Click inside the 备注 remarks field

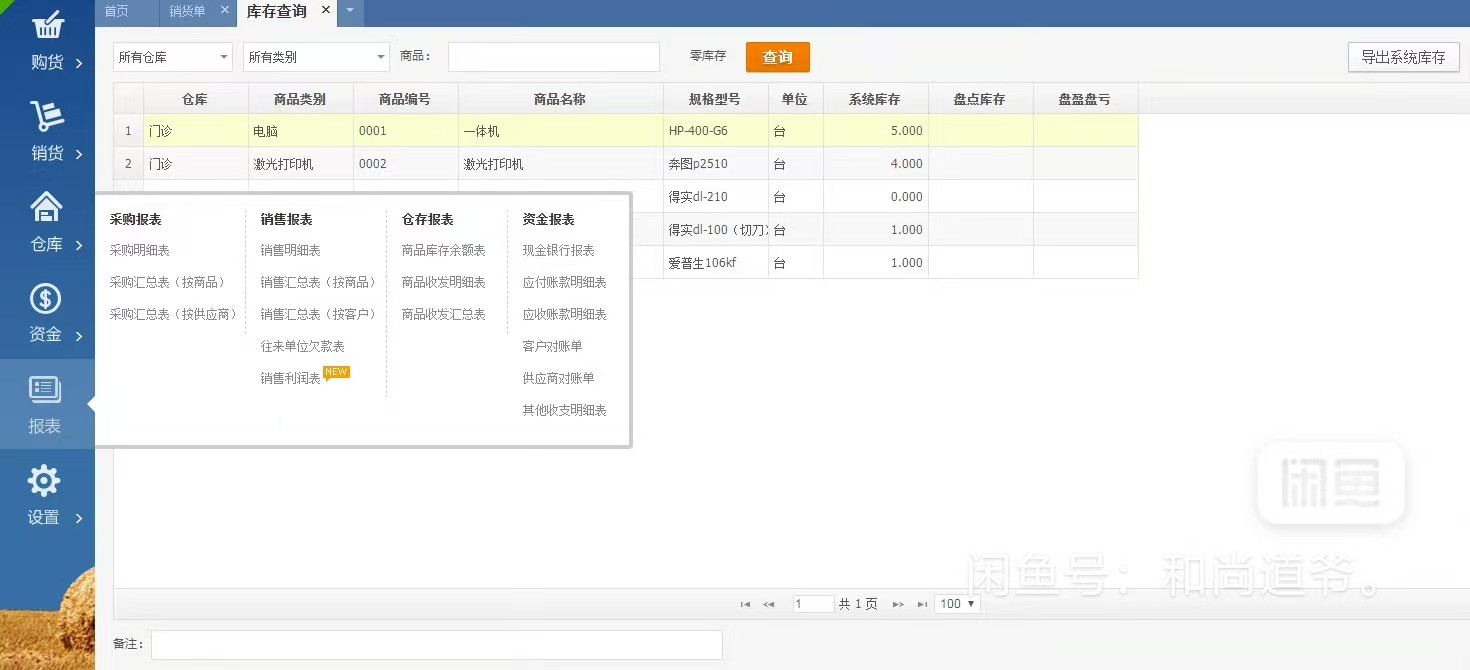(437, 644)
